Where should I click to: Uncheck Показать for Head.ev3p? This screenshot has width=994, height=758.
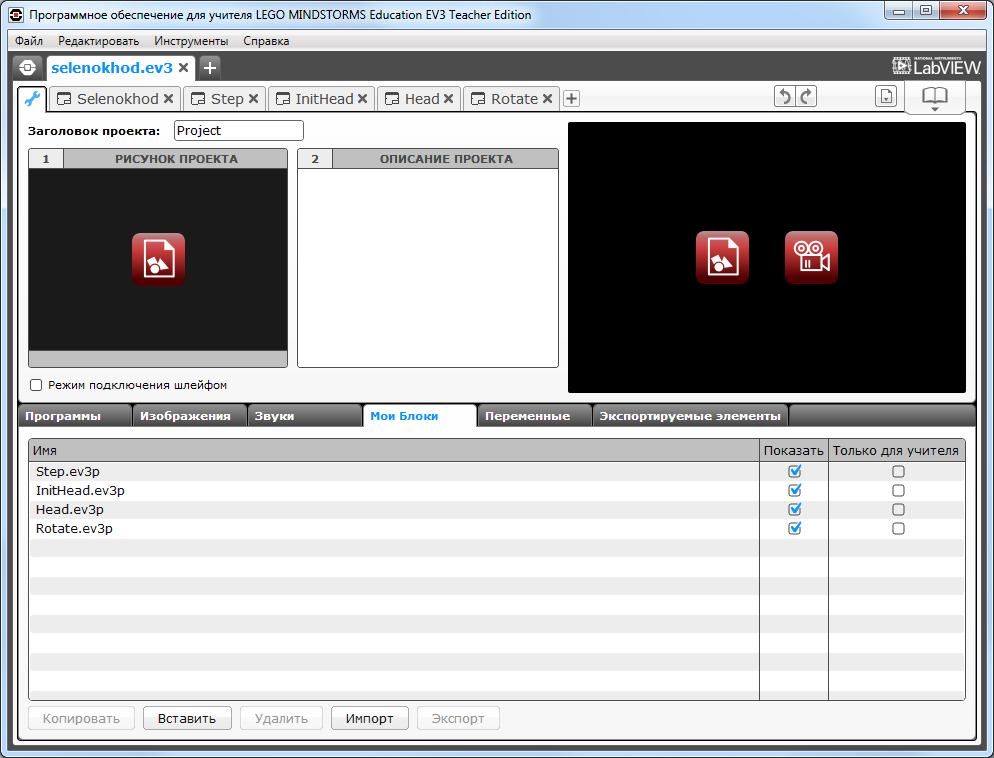[794, 510]
